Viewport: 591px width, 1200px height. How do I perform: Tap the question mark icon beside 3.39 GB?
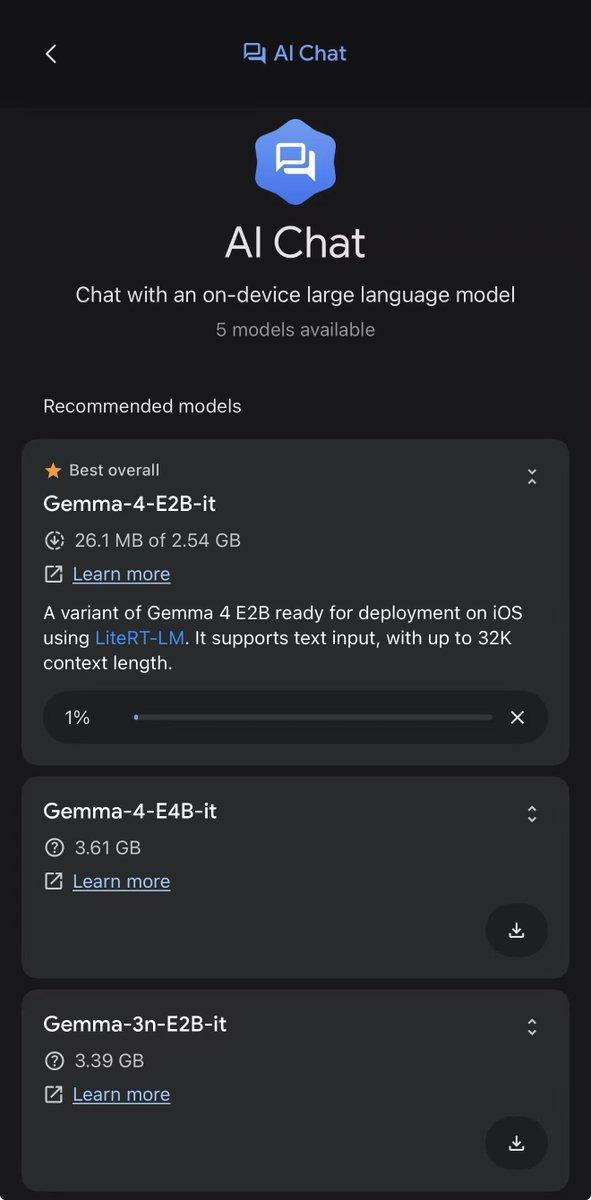pyautogui.click(x=54, y=1060)
